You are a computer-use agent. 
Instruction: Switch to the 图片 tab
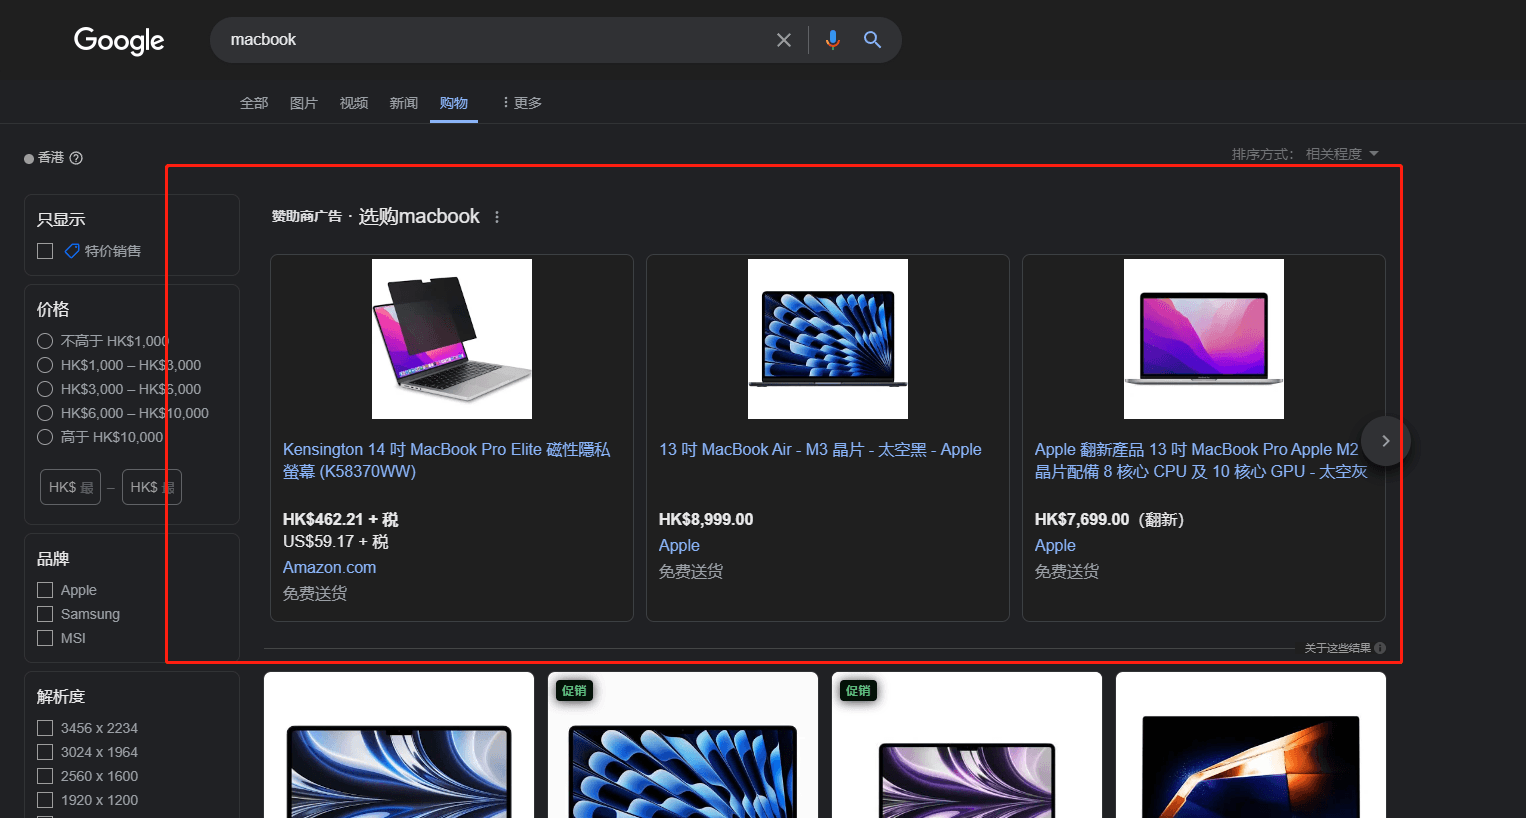pyautogui.click(x=304, y=103)
